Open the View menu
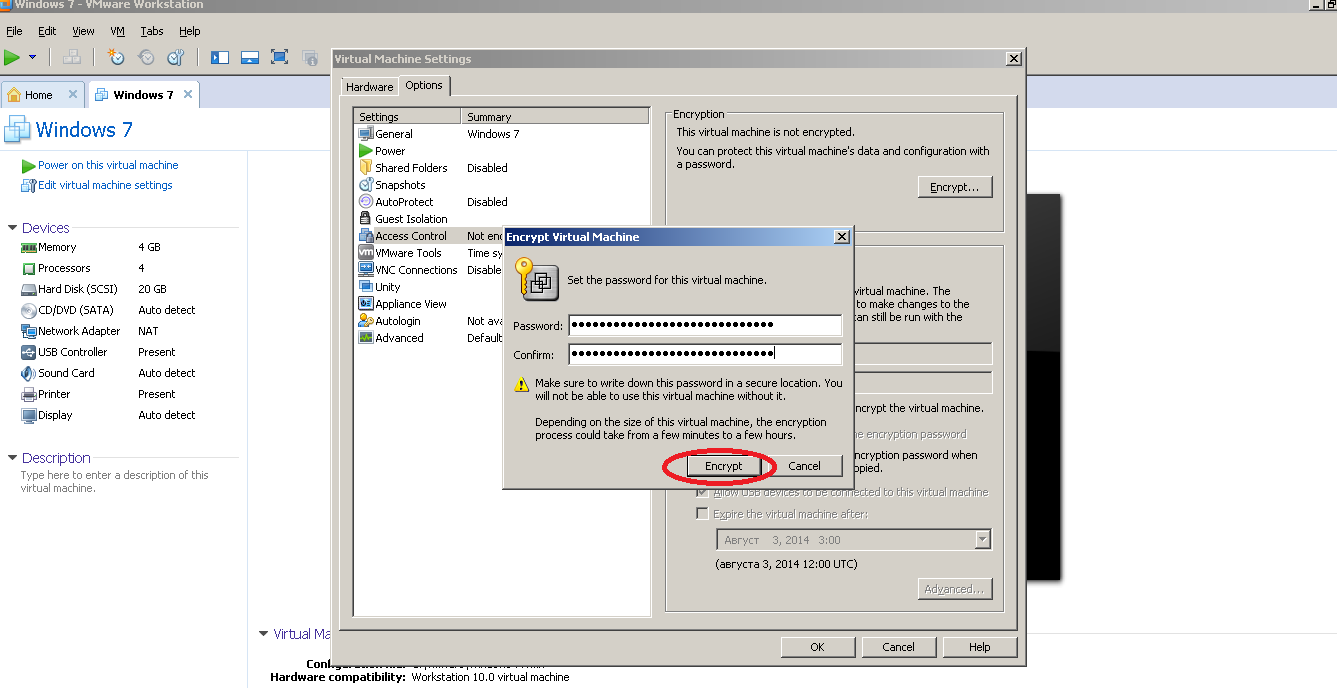 click(83, 31)
